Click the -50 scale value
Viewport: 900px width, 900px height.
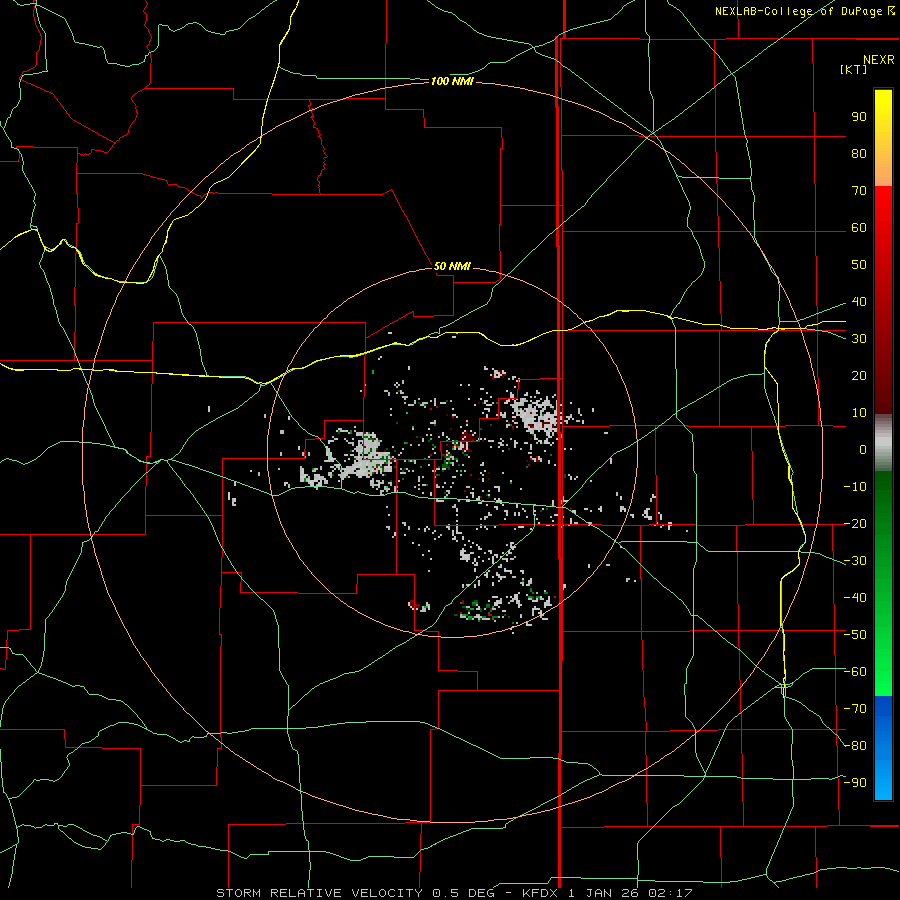855,635
